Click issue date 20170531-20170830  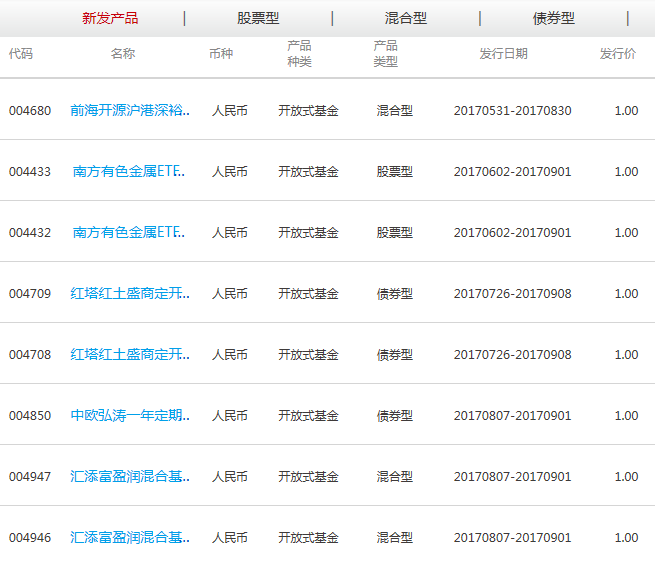click(513, 111)
